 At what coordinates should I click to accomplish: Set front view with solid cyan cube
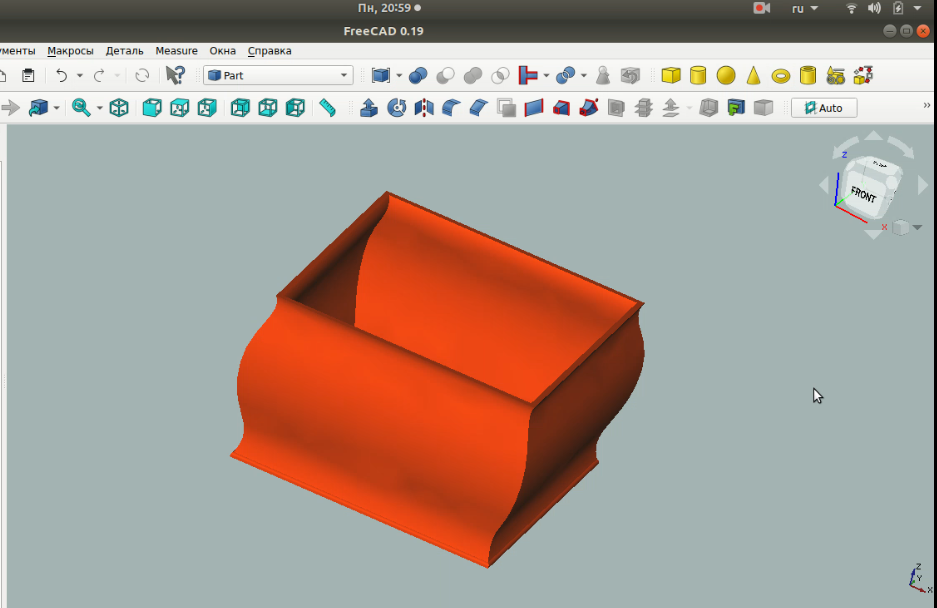[x=152, y=108]
